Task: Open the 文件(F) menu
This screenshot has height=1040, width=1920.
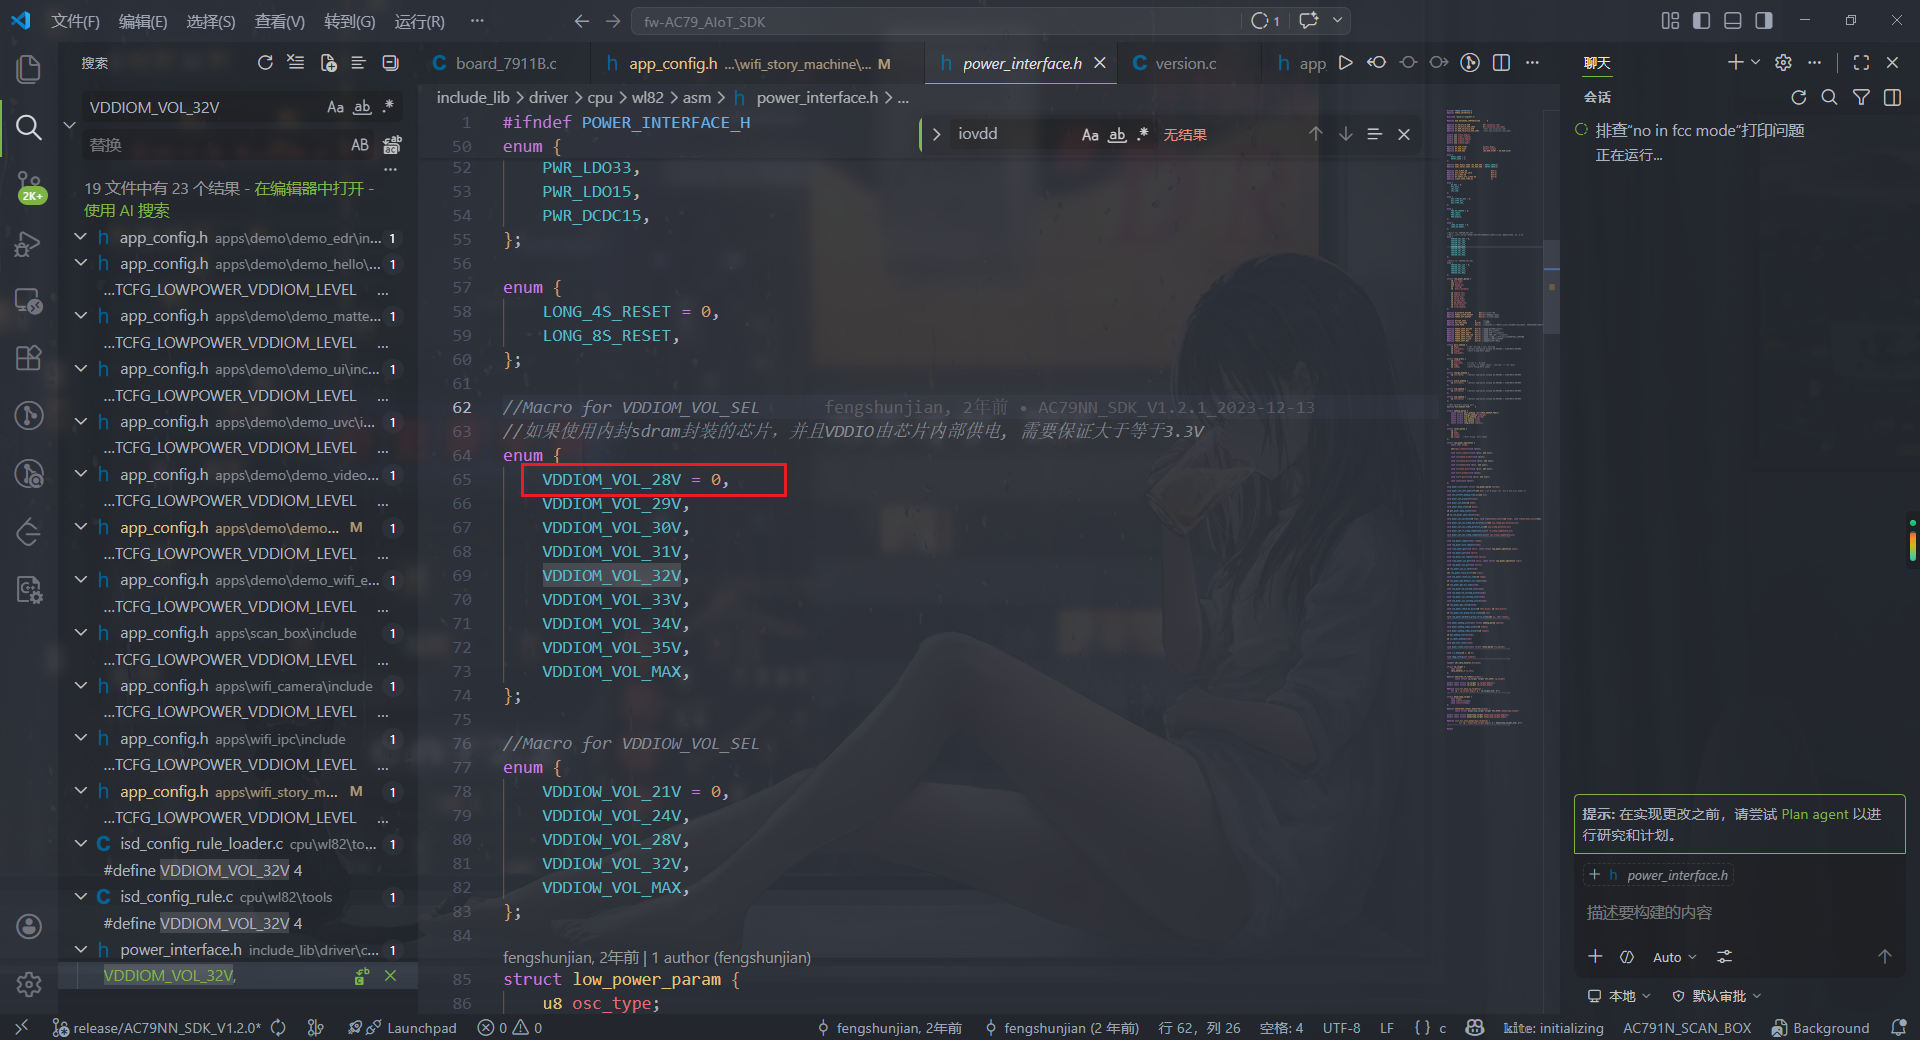Action: (x=75, y=21)
